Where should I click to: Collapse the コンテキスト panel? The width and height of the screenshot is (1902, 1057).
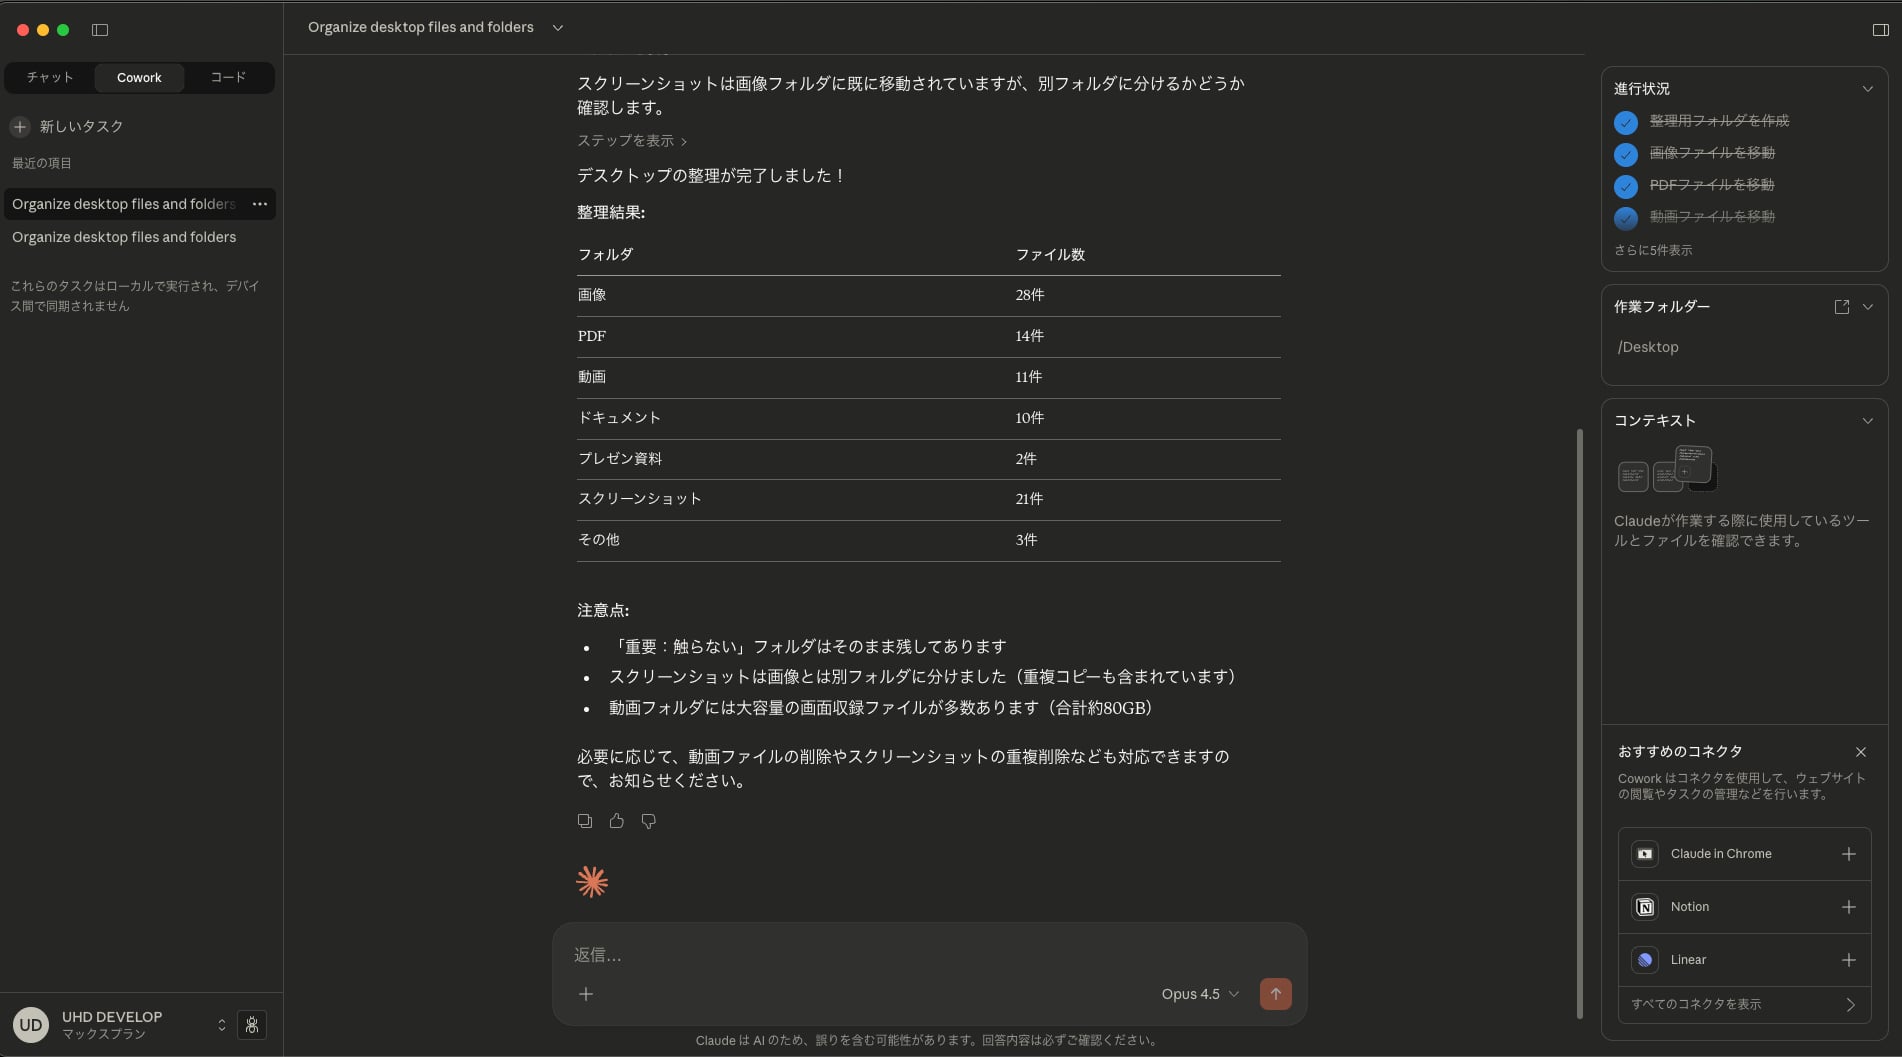(x=1867, y=421)
